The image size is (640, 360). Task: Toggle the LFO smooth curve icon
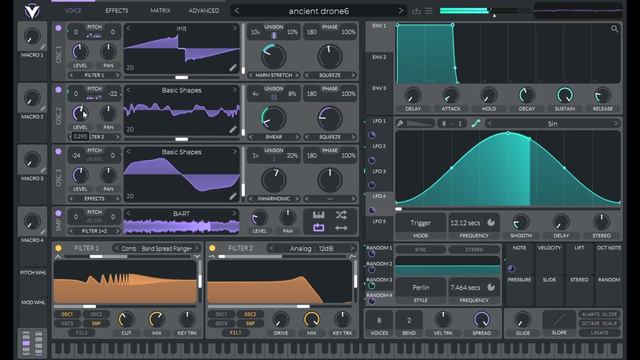[x=476, y=123]
